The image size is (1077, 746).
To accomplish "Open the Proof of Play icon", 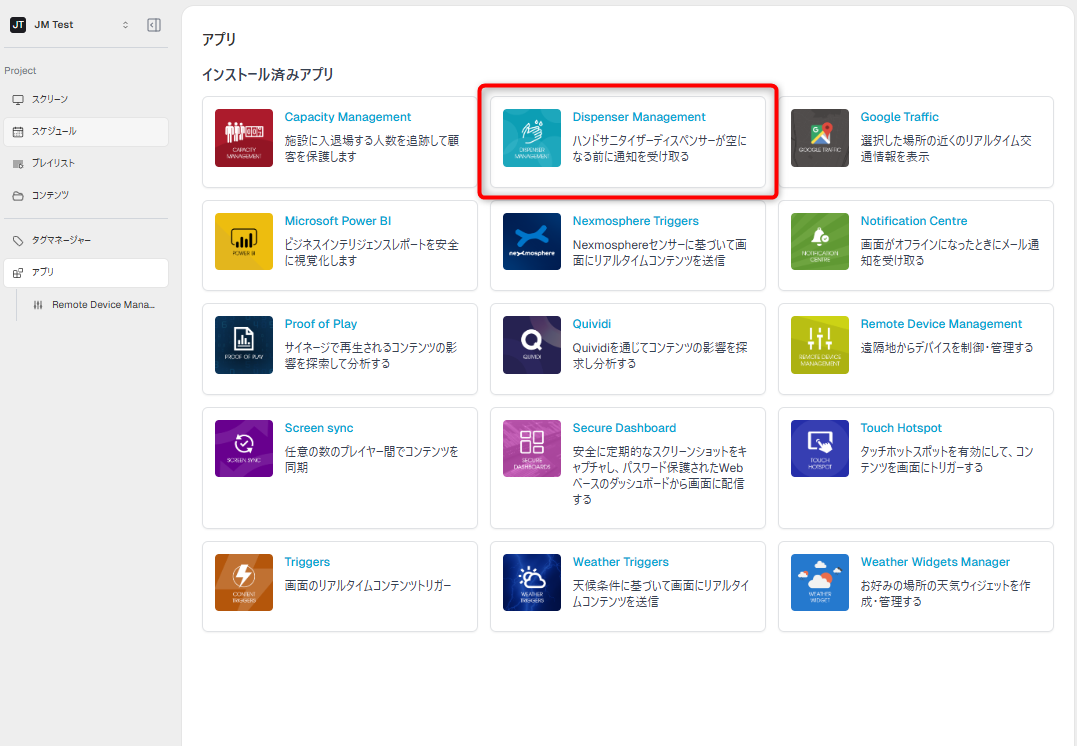I will [x=244, y=345].
